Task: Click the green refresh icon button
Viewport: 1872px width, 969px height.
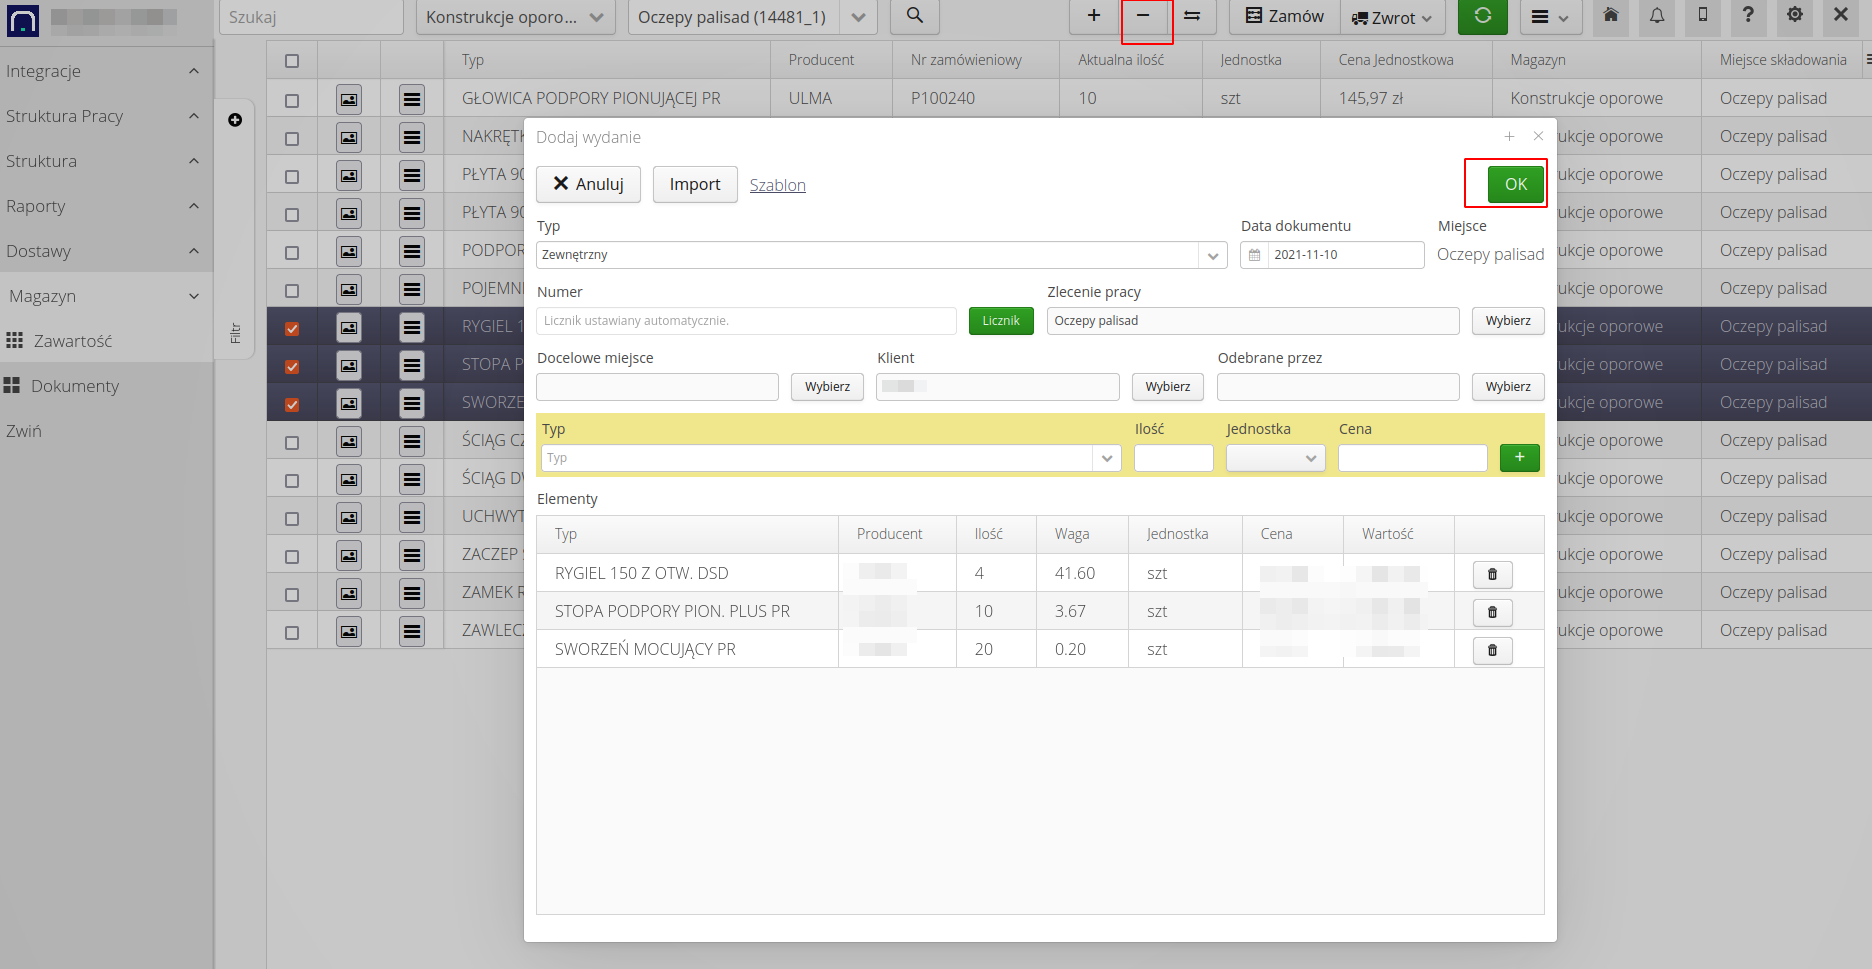Action: [1482, 16]
